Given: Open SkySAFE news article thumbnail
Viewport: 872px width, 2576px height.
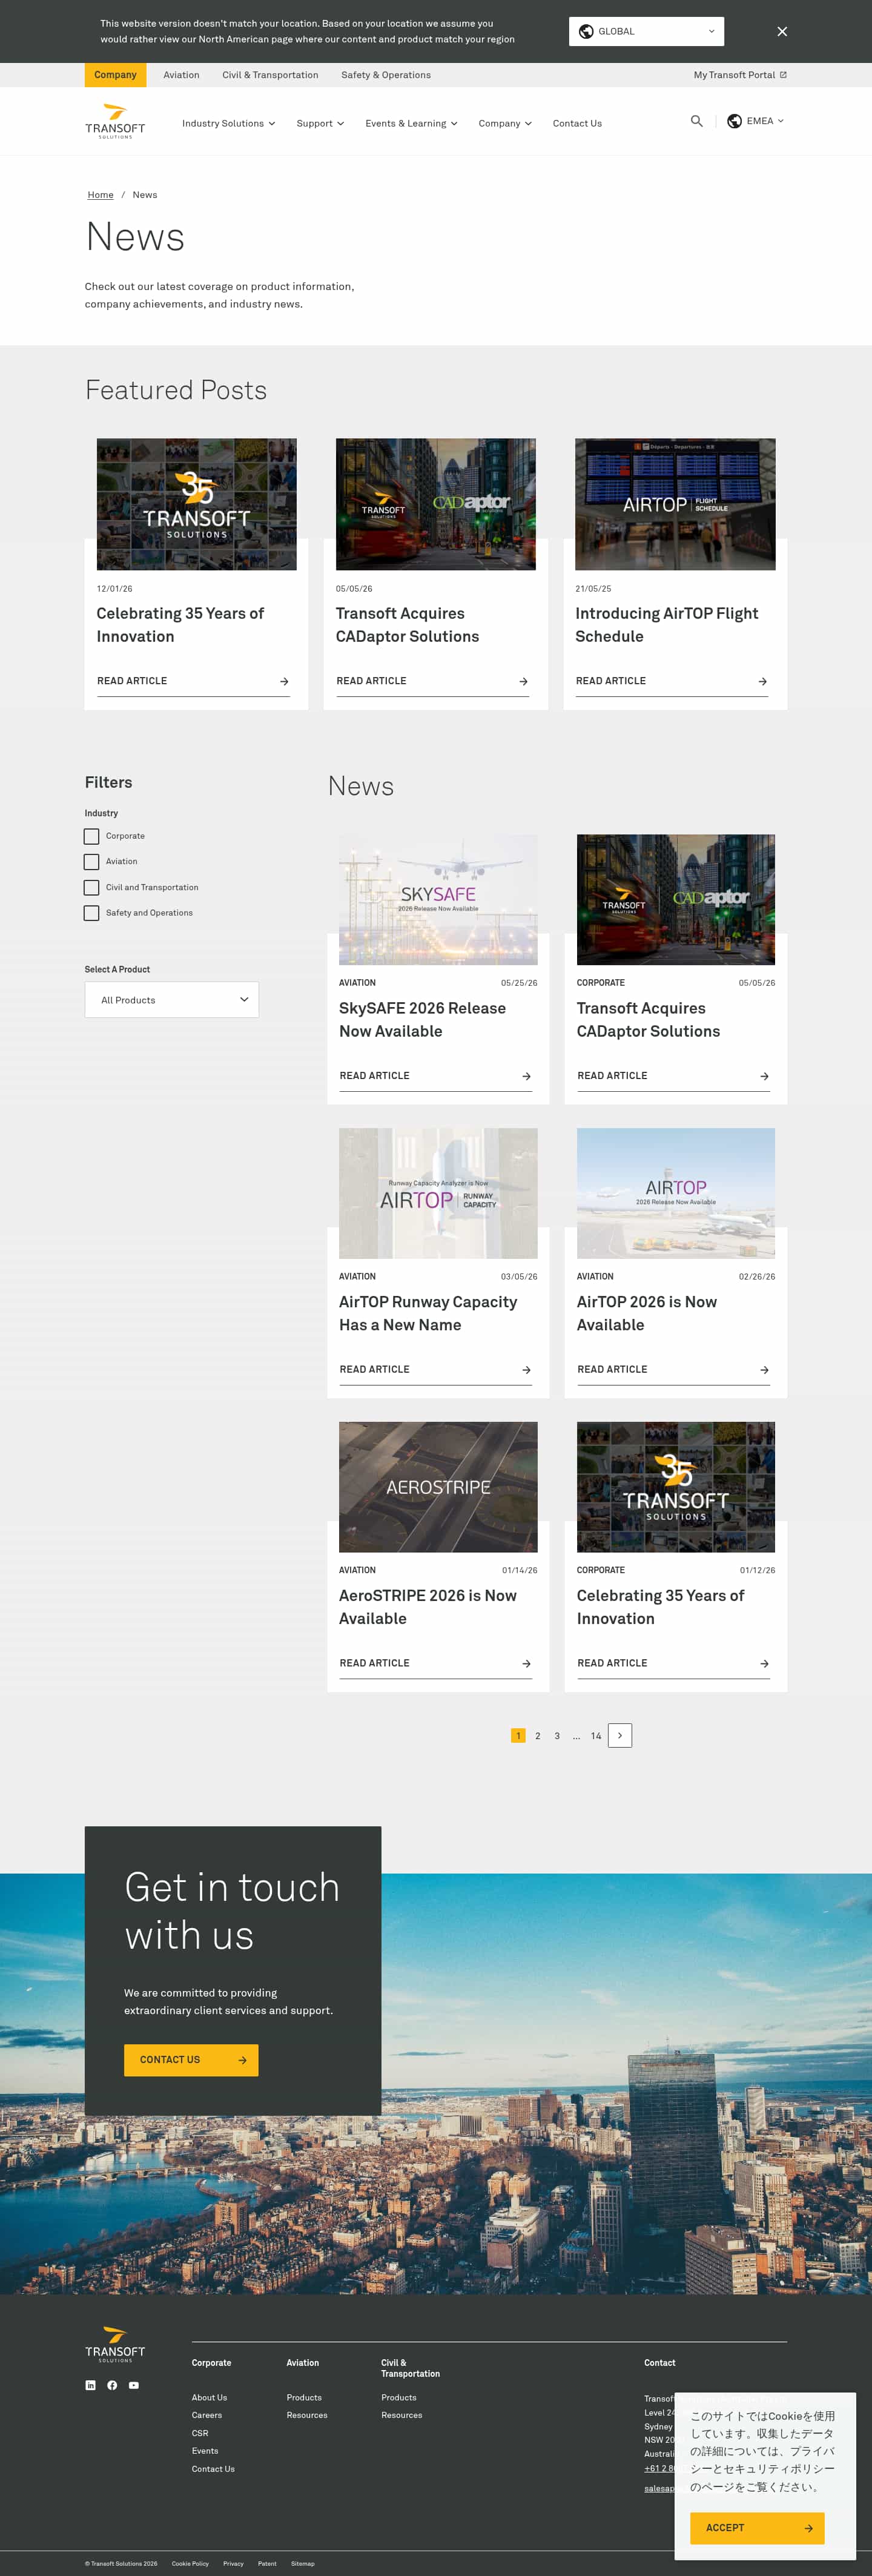Looking at the screenshot, I should click(438, 900).
